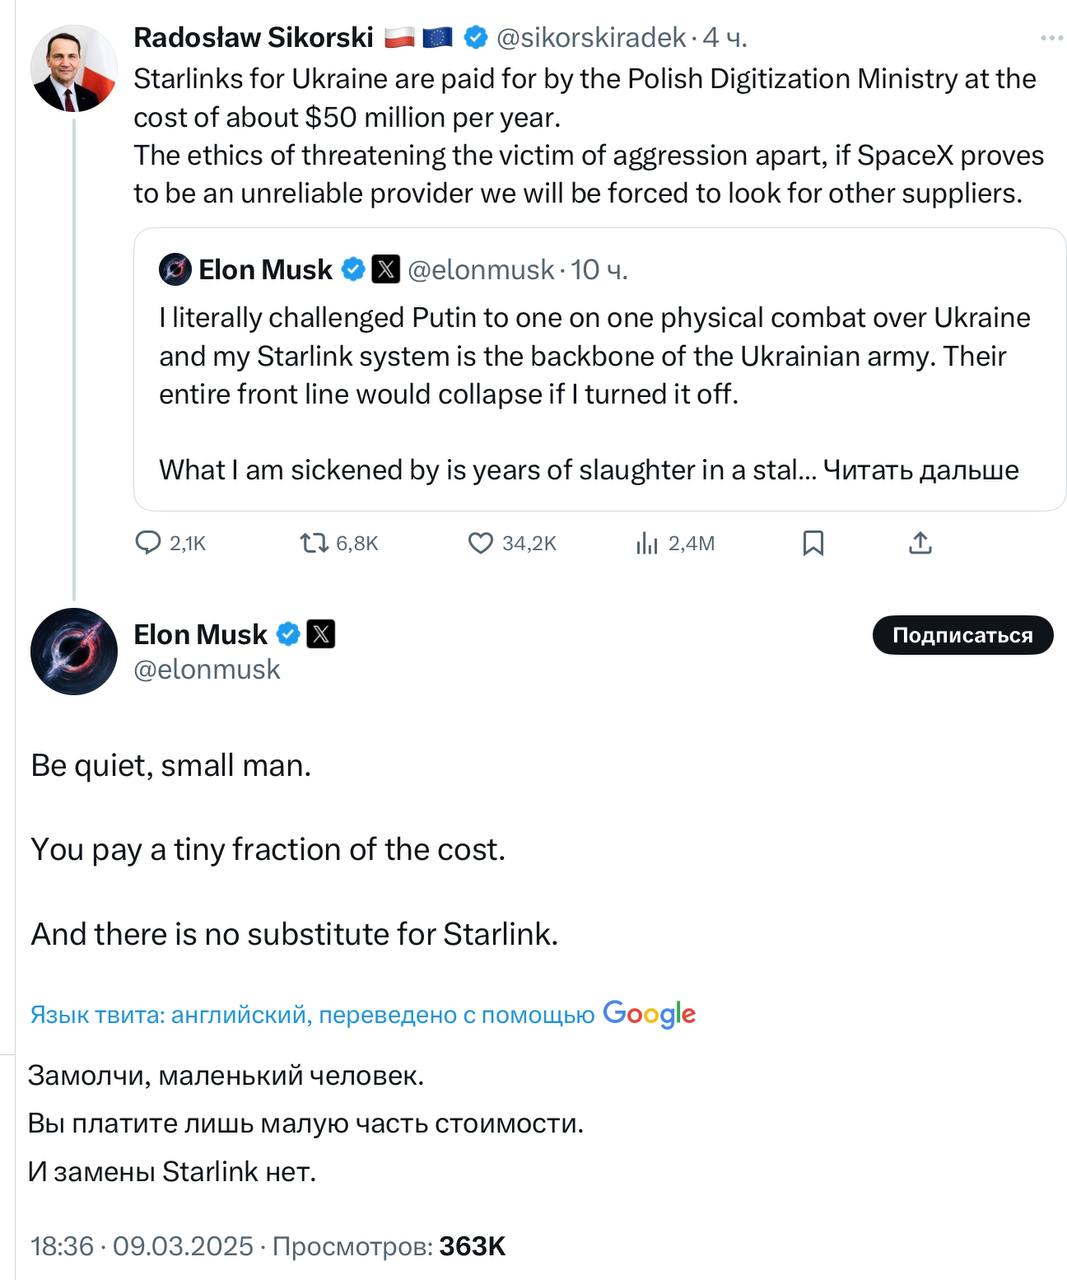Click Elon Musk's verified badge in main tweet
Screen dimensions: 1067x1280
(288, 634)
